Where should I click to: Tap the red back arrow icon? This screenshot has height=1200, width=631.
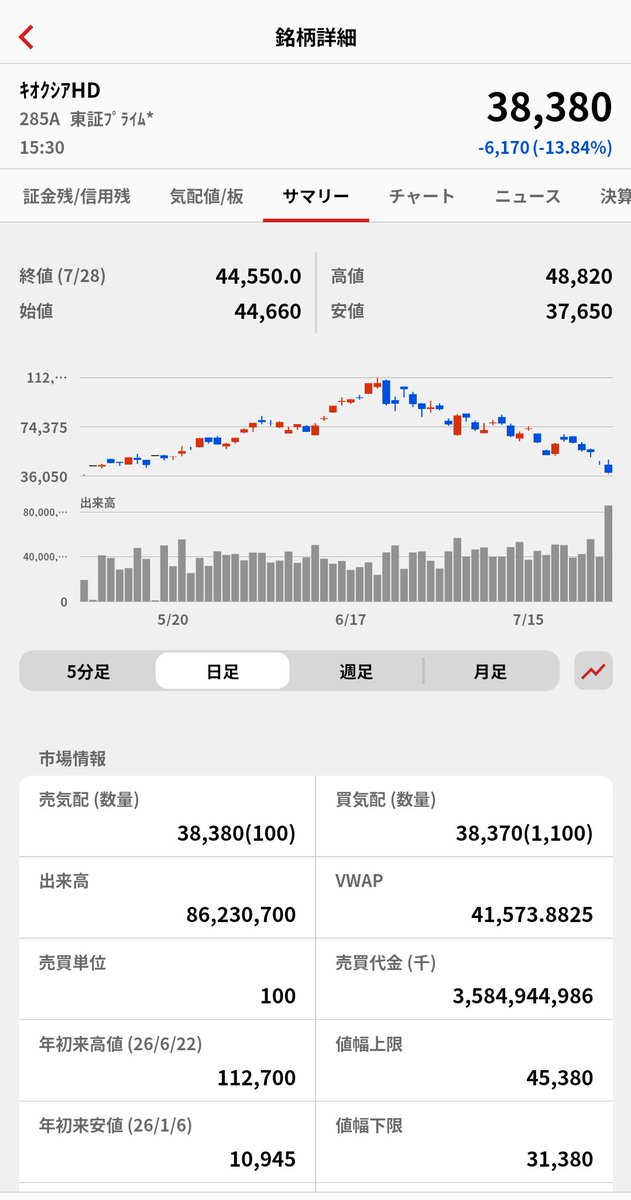(x=26, y=37)
